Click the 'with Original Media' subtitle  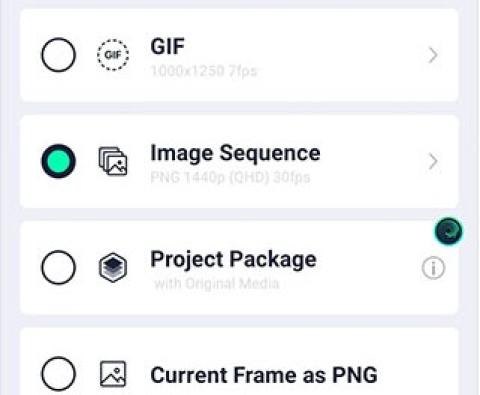pos(217,284)
